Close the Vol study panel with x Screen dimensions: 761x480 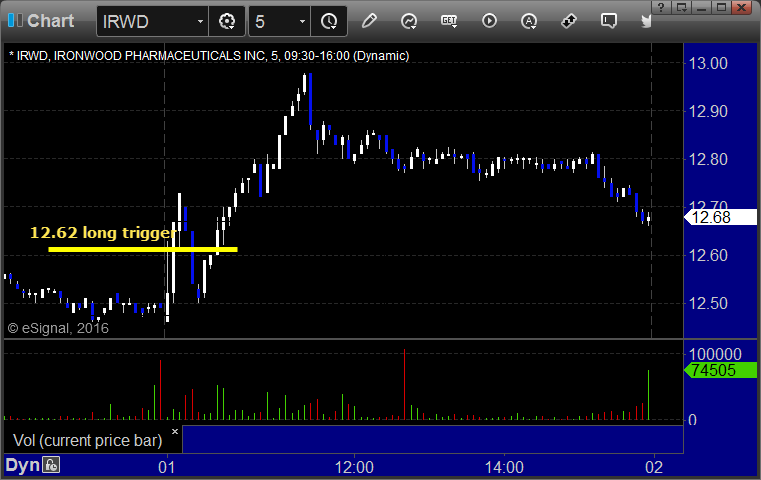[175, 431]
